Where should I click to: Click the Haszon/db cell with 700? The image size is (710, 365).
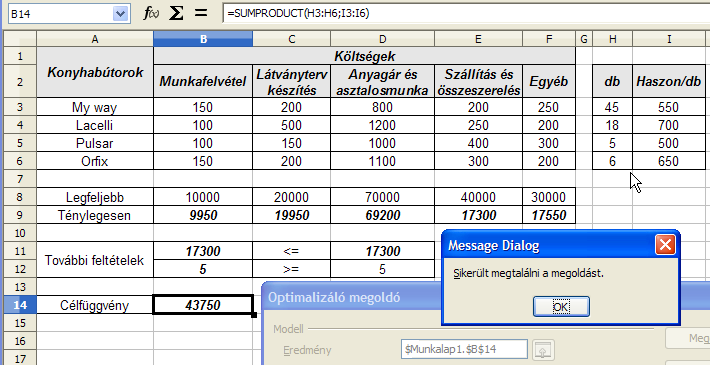pos(669,125)
